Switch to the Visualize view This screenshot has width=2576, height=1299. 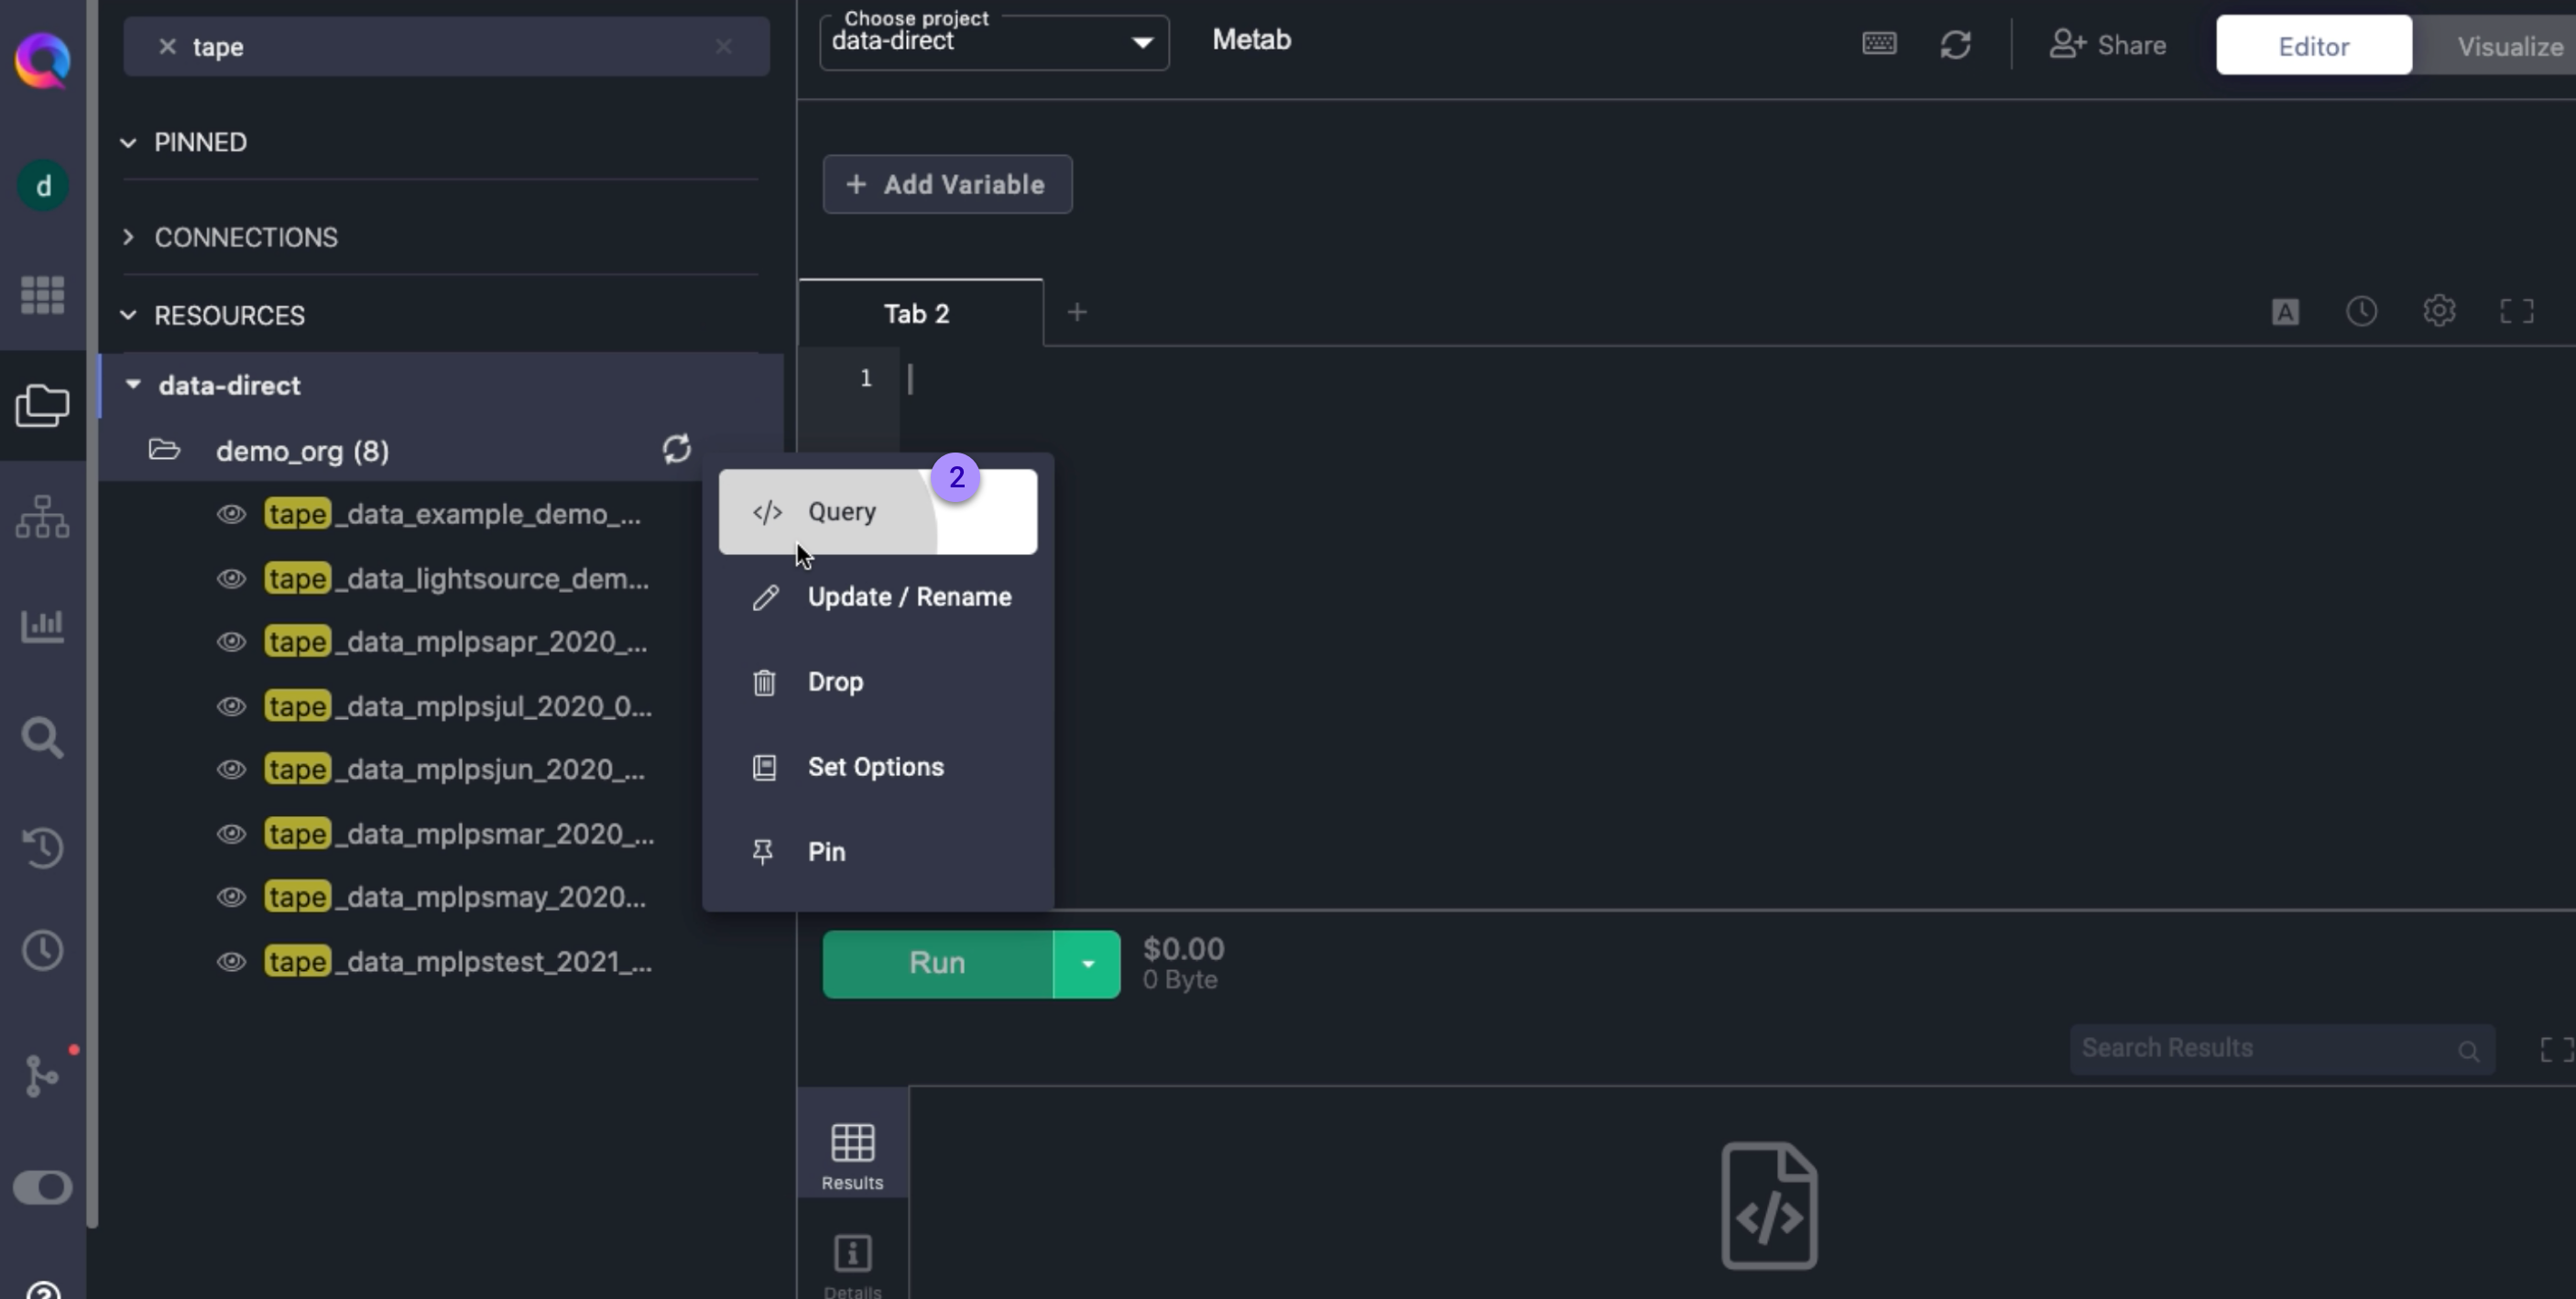2508,46
